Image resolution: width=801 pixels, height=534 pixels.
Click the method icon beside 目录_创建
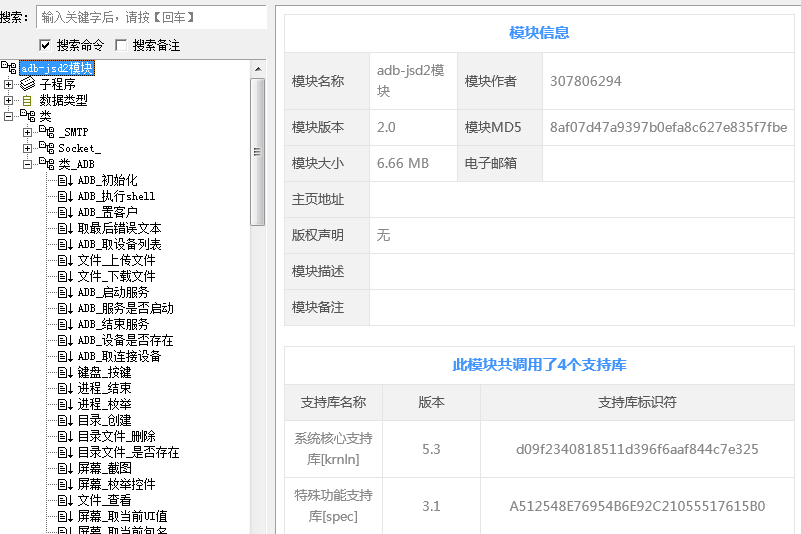click(65, 421)
